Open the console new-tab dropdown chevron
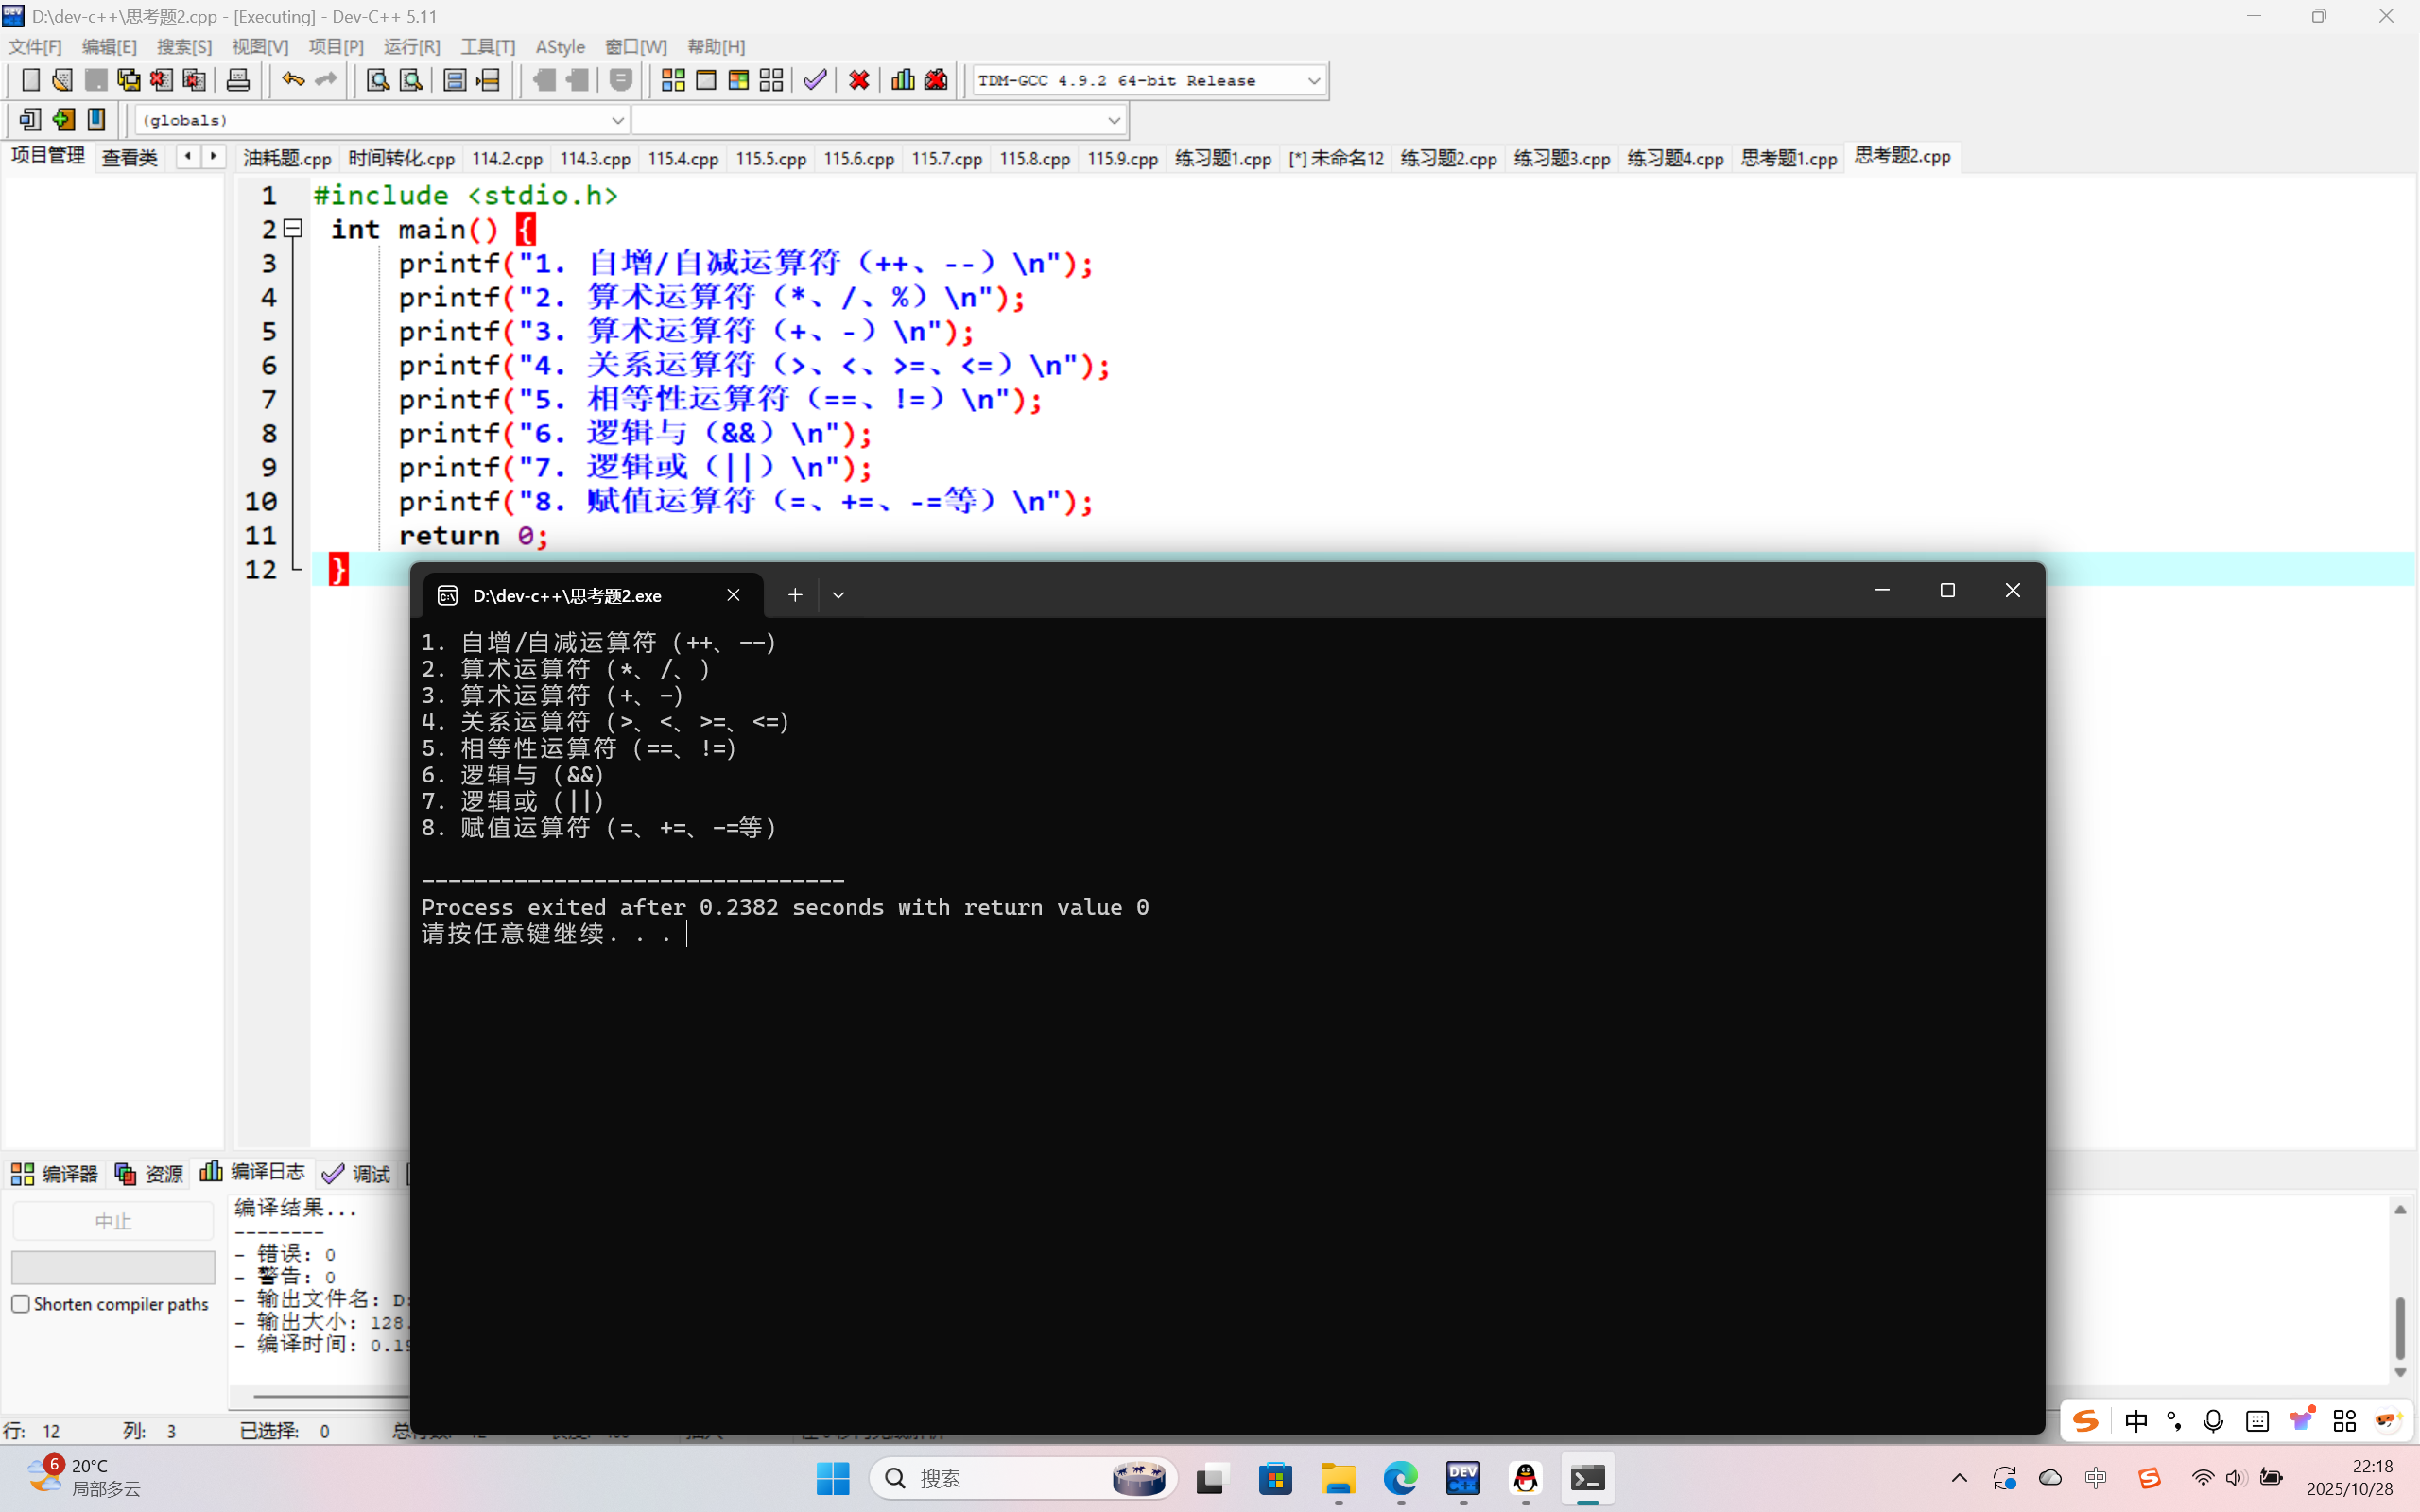Viewport: 2420px width, 1512px height. click(x=838, y=595)
